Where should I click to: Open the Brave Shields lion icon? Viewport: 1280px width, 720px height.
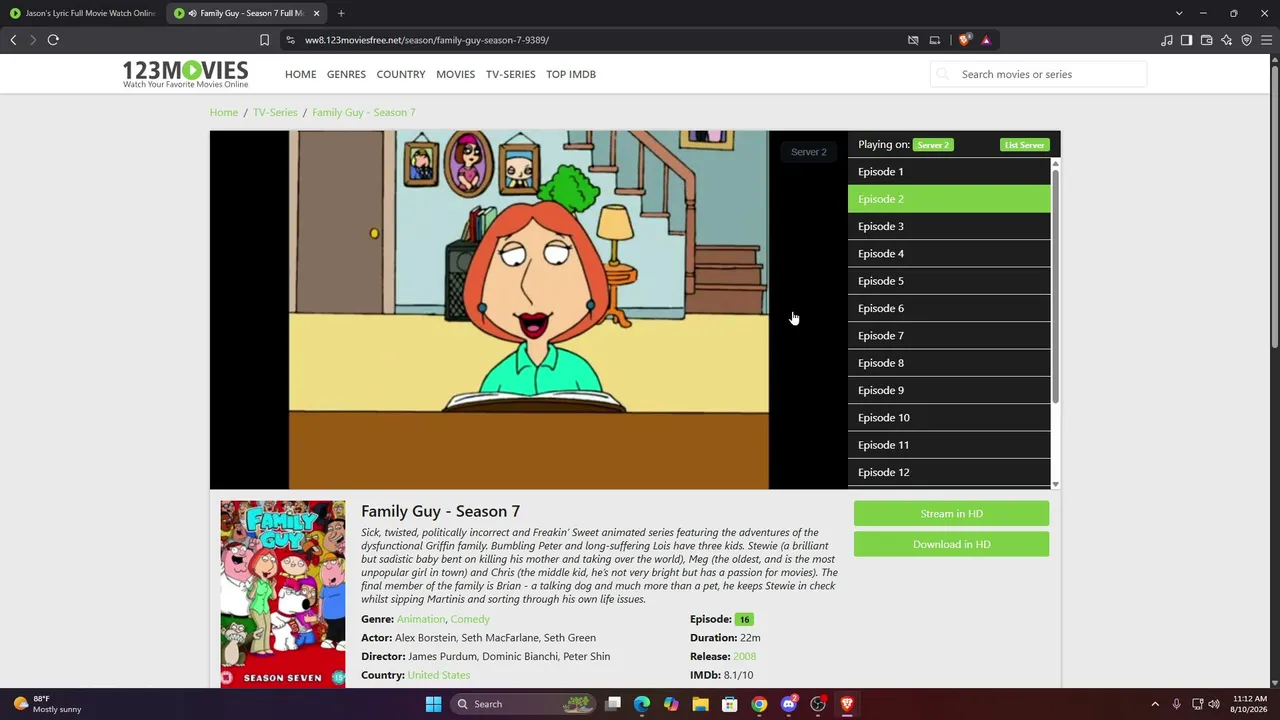click(x=964, y=40)
